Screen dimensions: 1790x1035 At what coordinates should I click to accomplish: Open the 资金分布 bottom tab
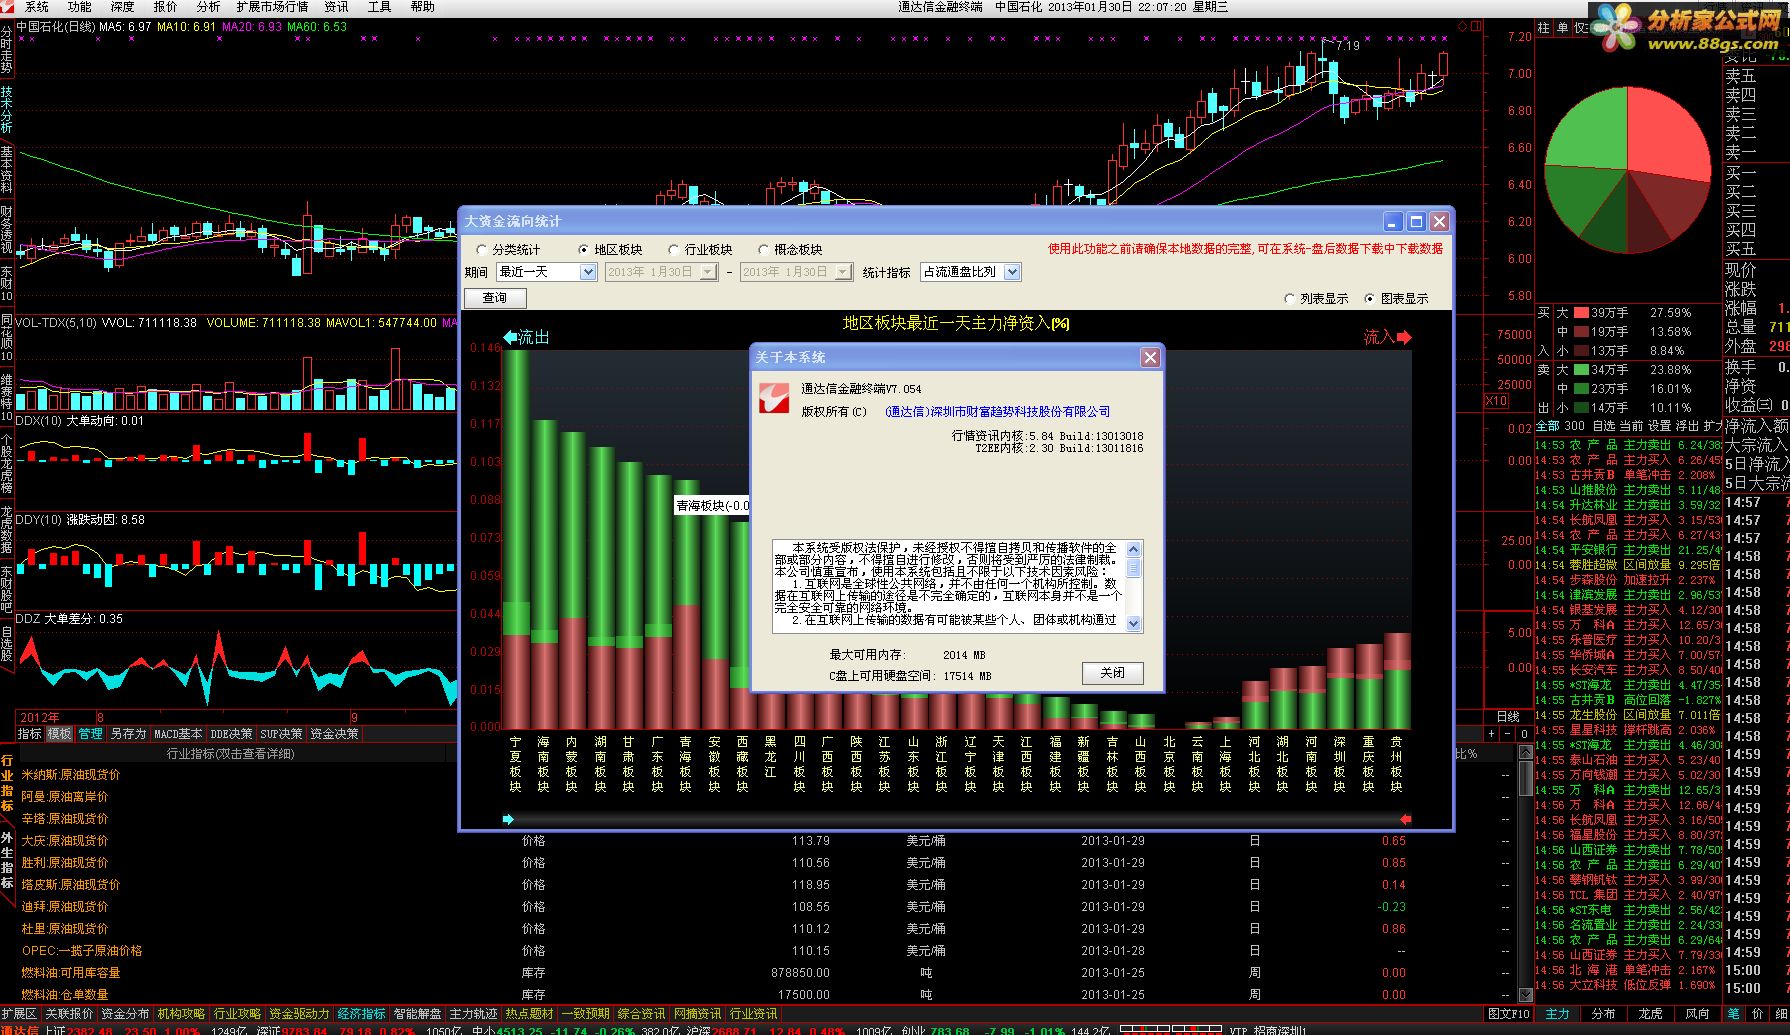tap(125, 1014)
